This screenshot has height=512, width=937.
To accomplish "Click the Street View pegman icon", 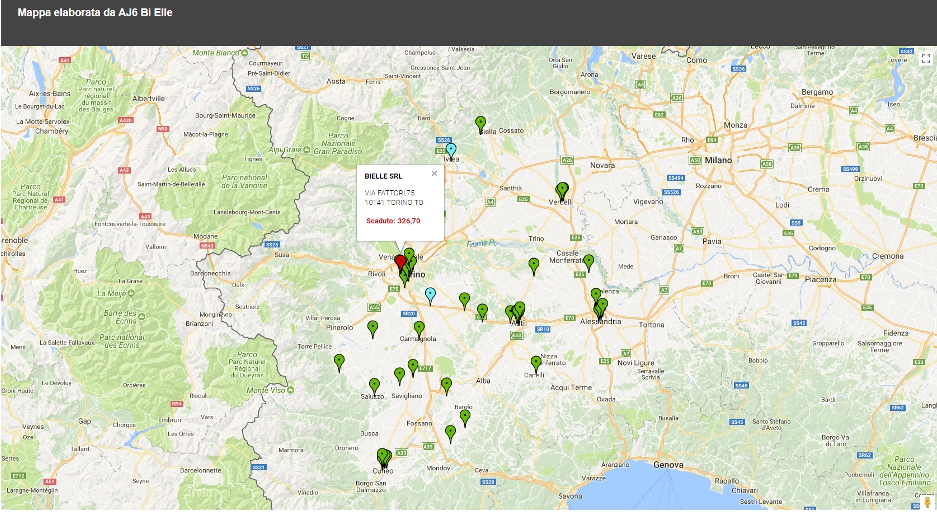I will 927,502.
